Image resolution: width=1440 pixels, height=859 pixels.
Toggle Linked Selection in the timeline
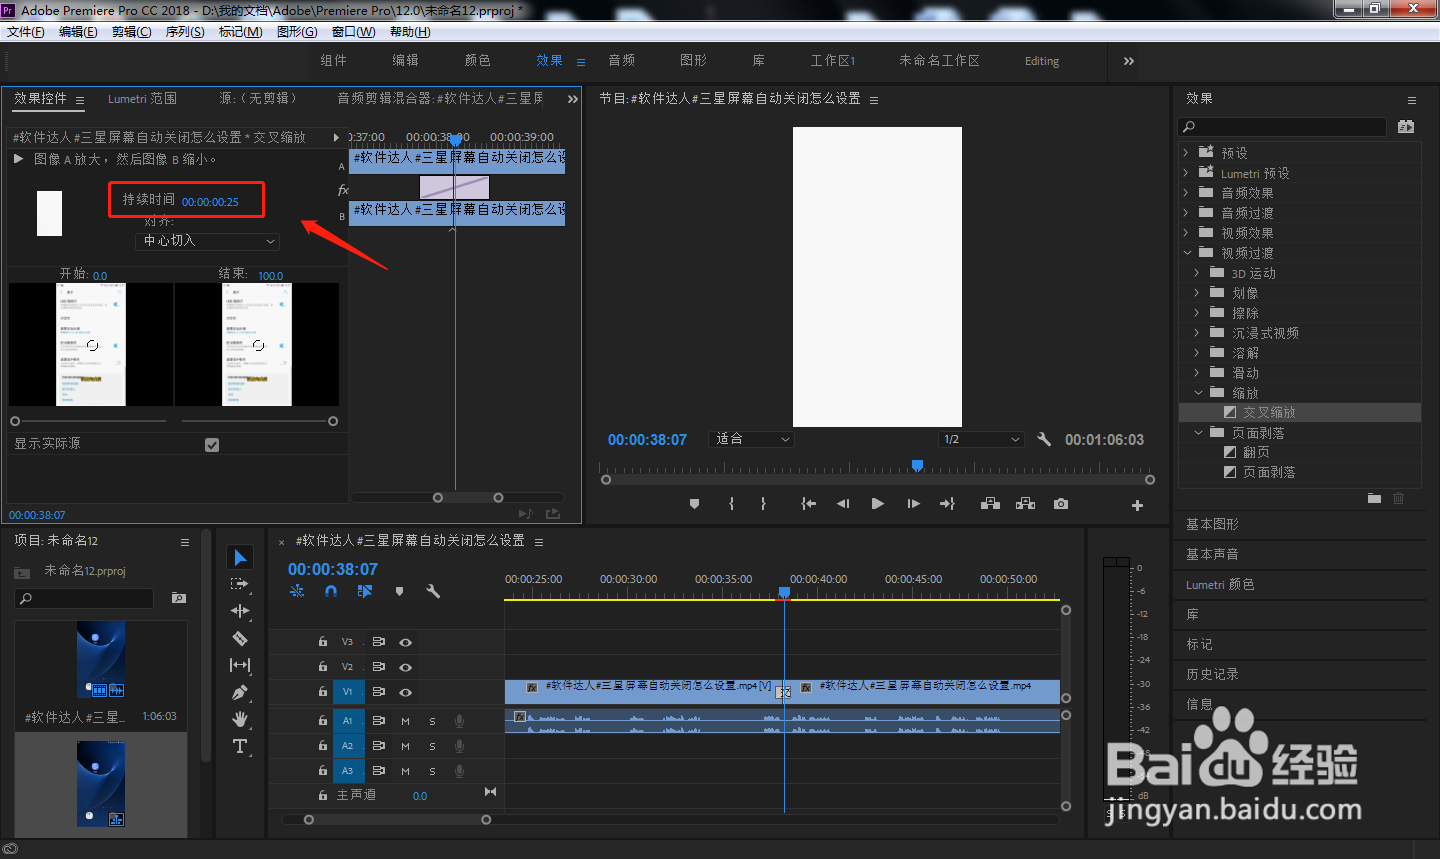(365, 591)
